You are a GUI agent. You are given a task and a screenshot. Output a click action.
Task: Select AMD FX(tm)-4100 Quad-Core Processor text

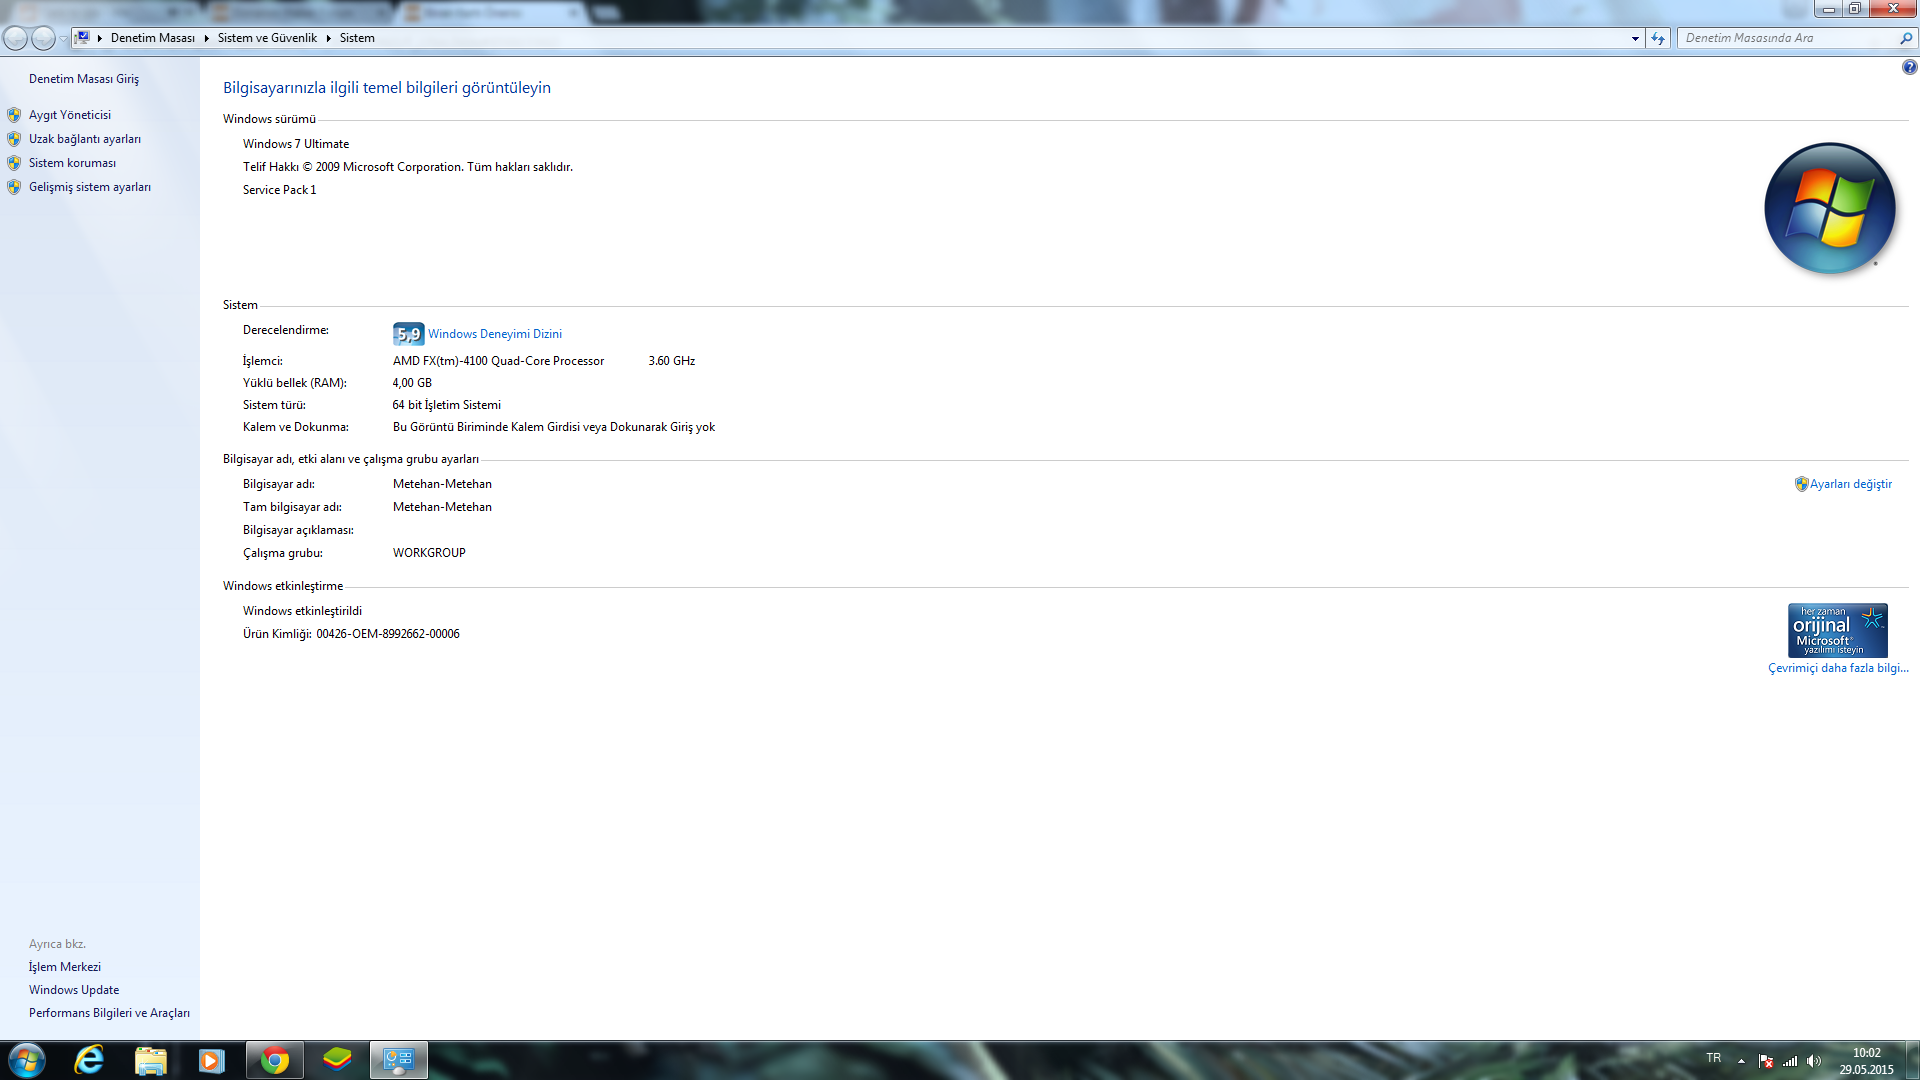coord(498,361)
